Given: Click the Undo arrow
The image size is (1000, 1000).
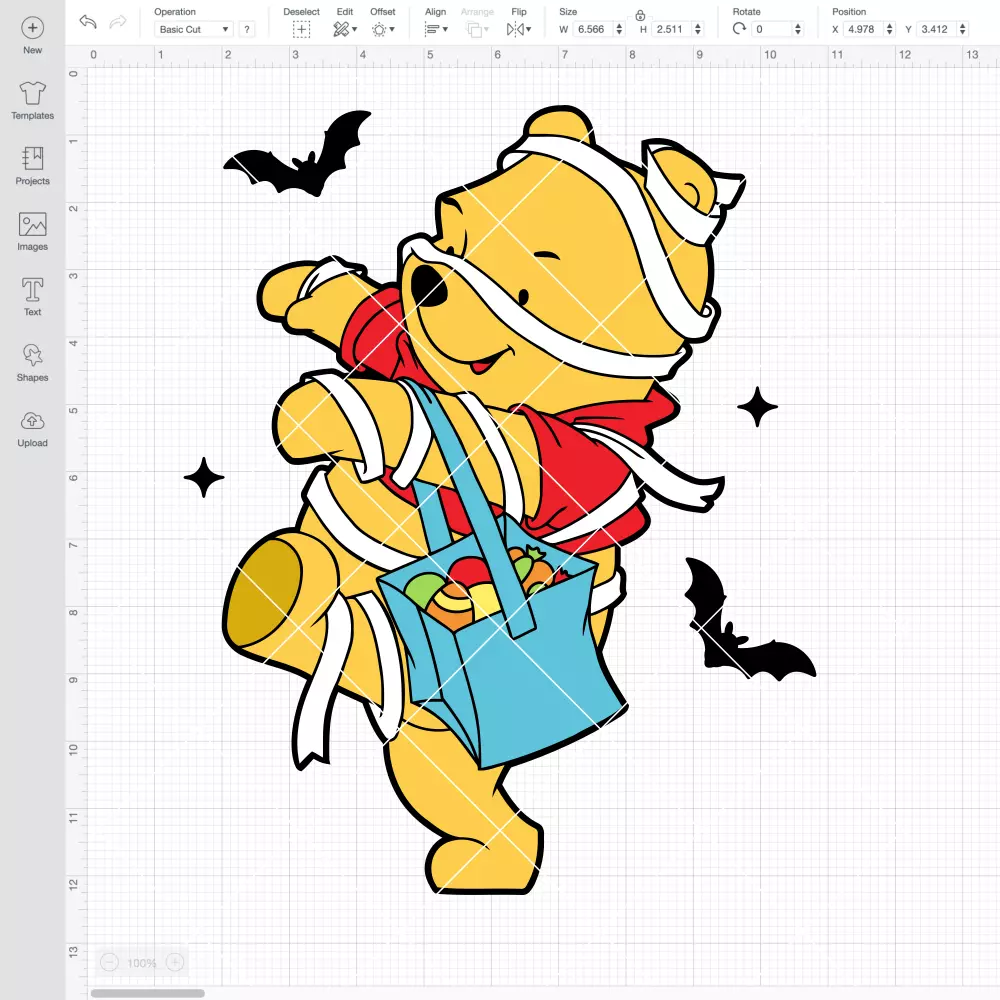Looking at the screenshot, I should tap(88, 22).
